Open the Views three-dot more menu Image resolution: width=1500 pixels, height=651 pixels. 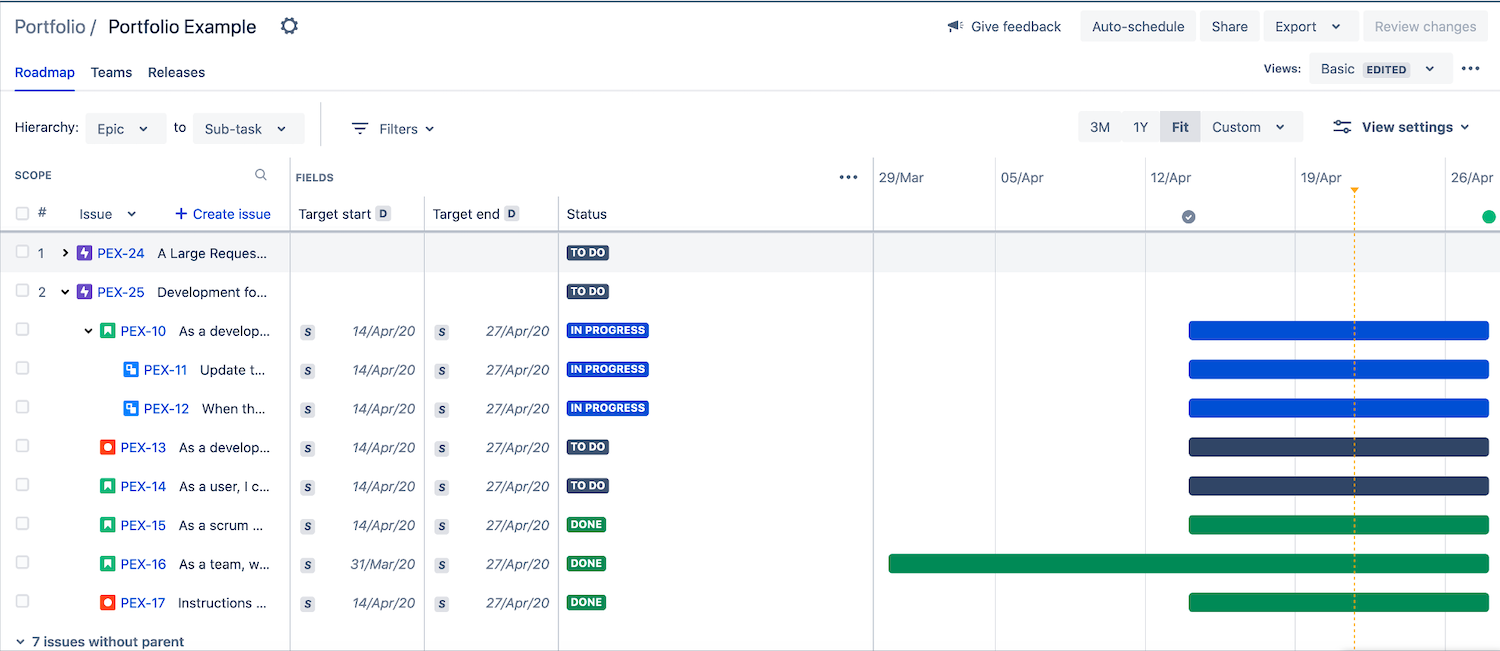point(1470,69)
